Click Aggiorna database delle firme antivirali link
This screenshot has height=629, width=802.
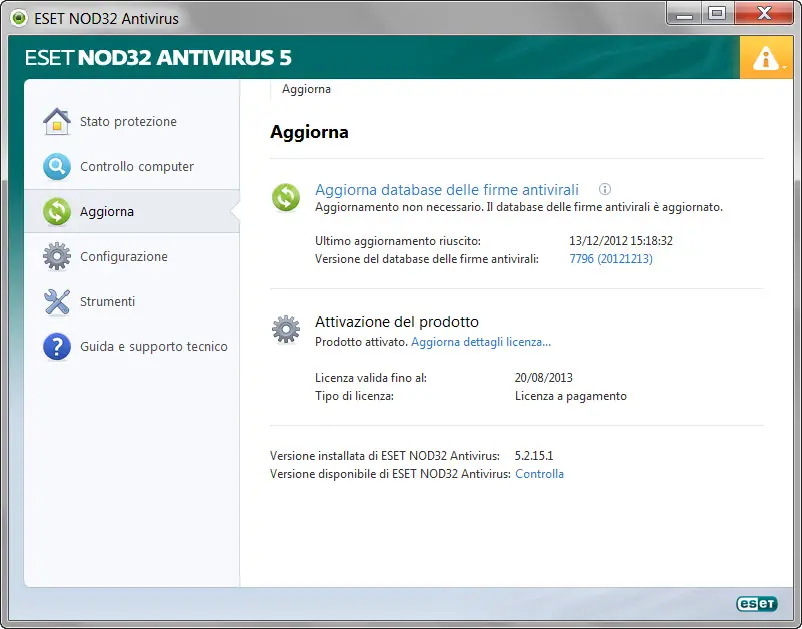447,190
